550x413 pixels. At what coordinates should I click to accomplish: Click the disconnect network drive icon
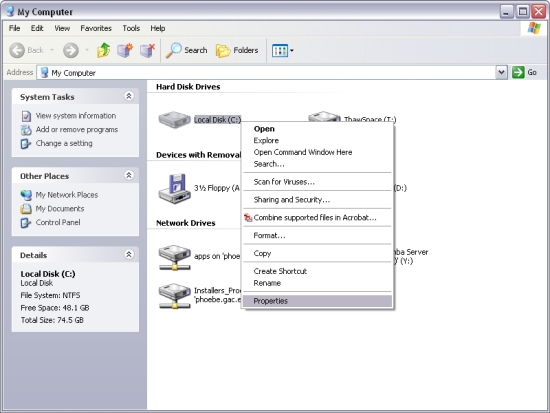pyautogui.click(x=147, y=51)
